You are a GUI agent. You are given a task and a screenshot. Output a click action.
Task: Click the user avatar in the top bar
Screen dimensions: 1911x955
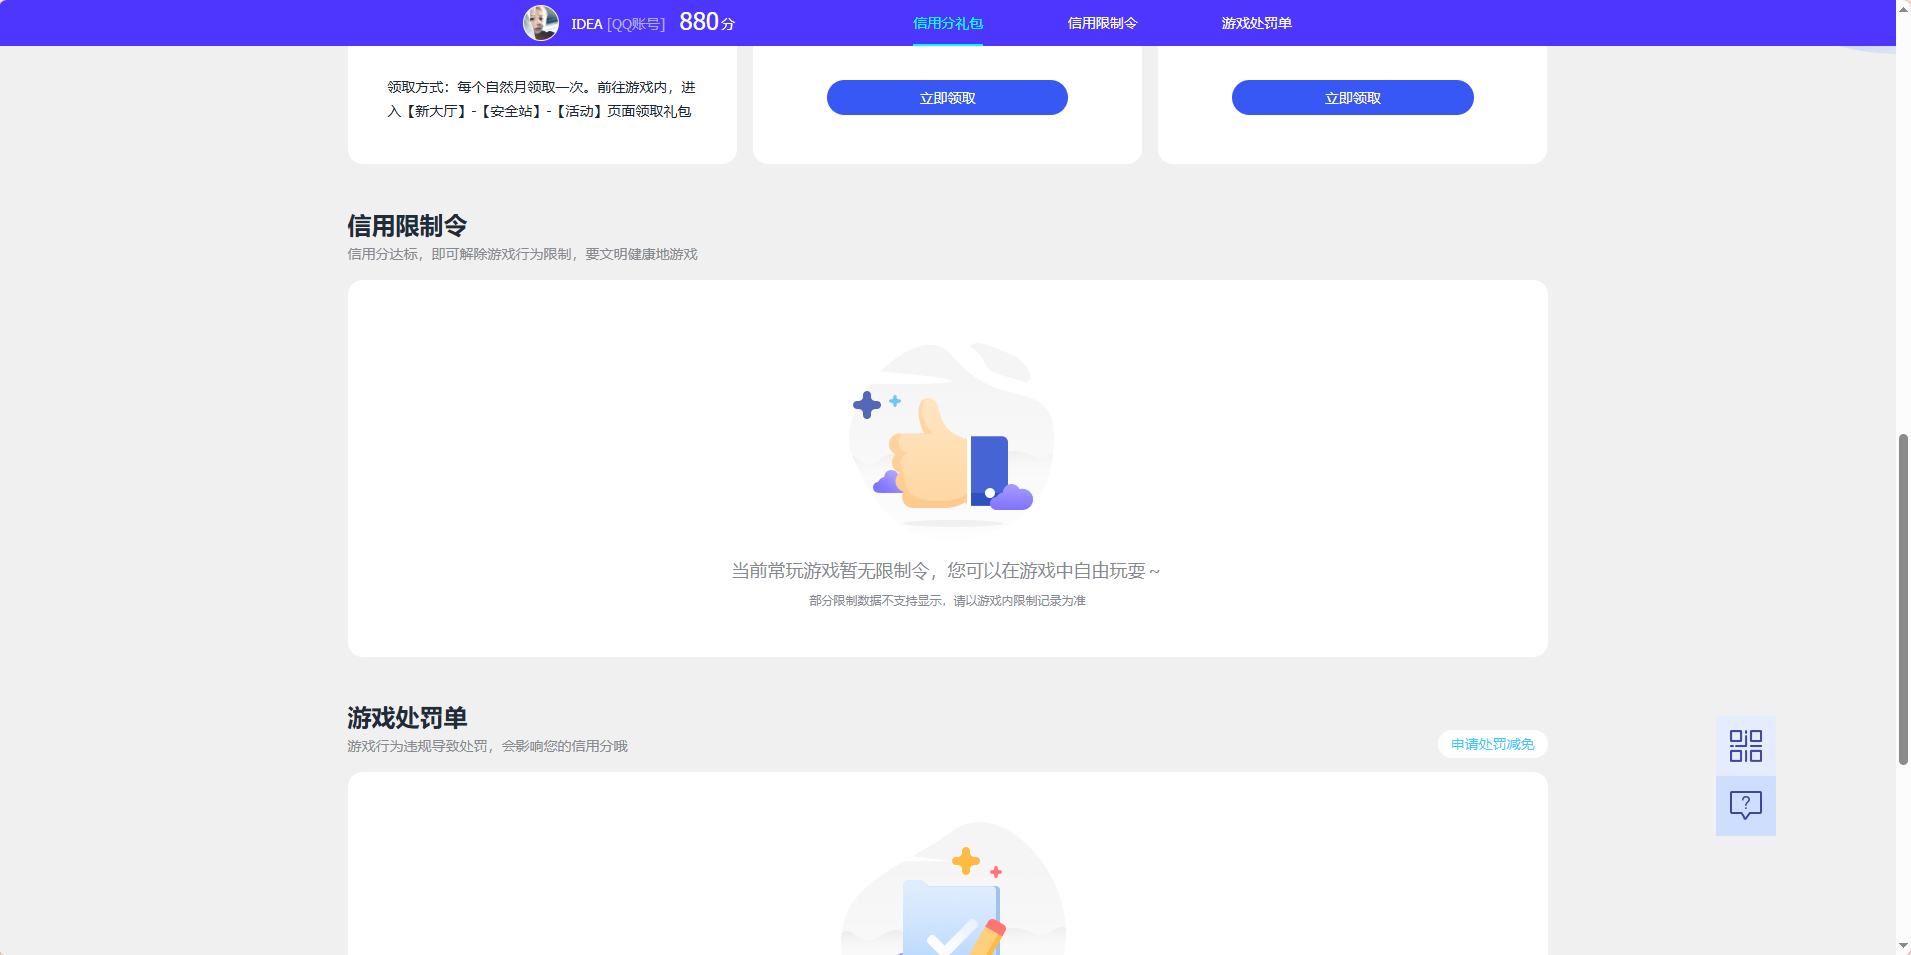[x=541, y=22]
